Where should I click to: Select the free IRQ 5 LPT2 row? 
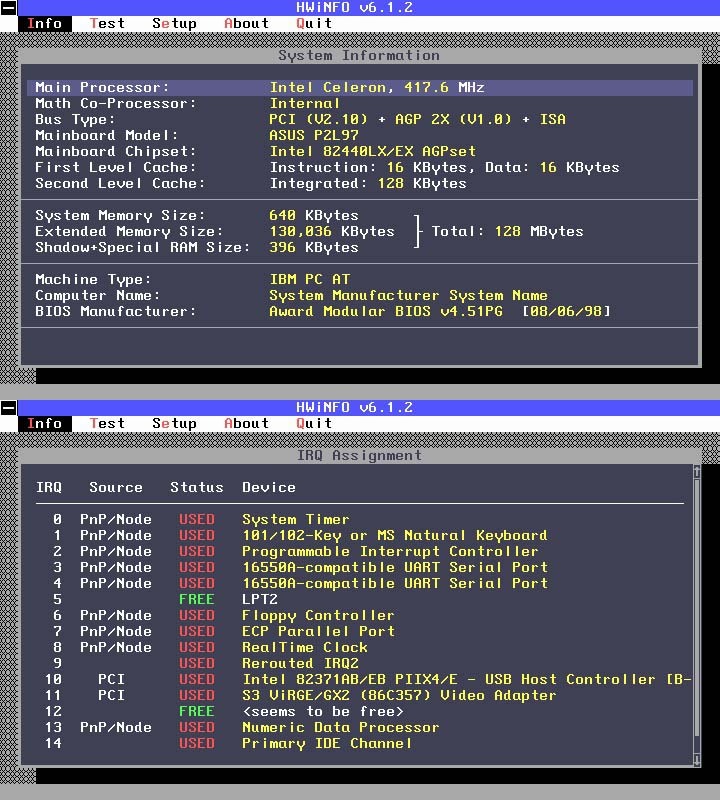(x=360, y=599)
